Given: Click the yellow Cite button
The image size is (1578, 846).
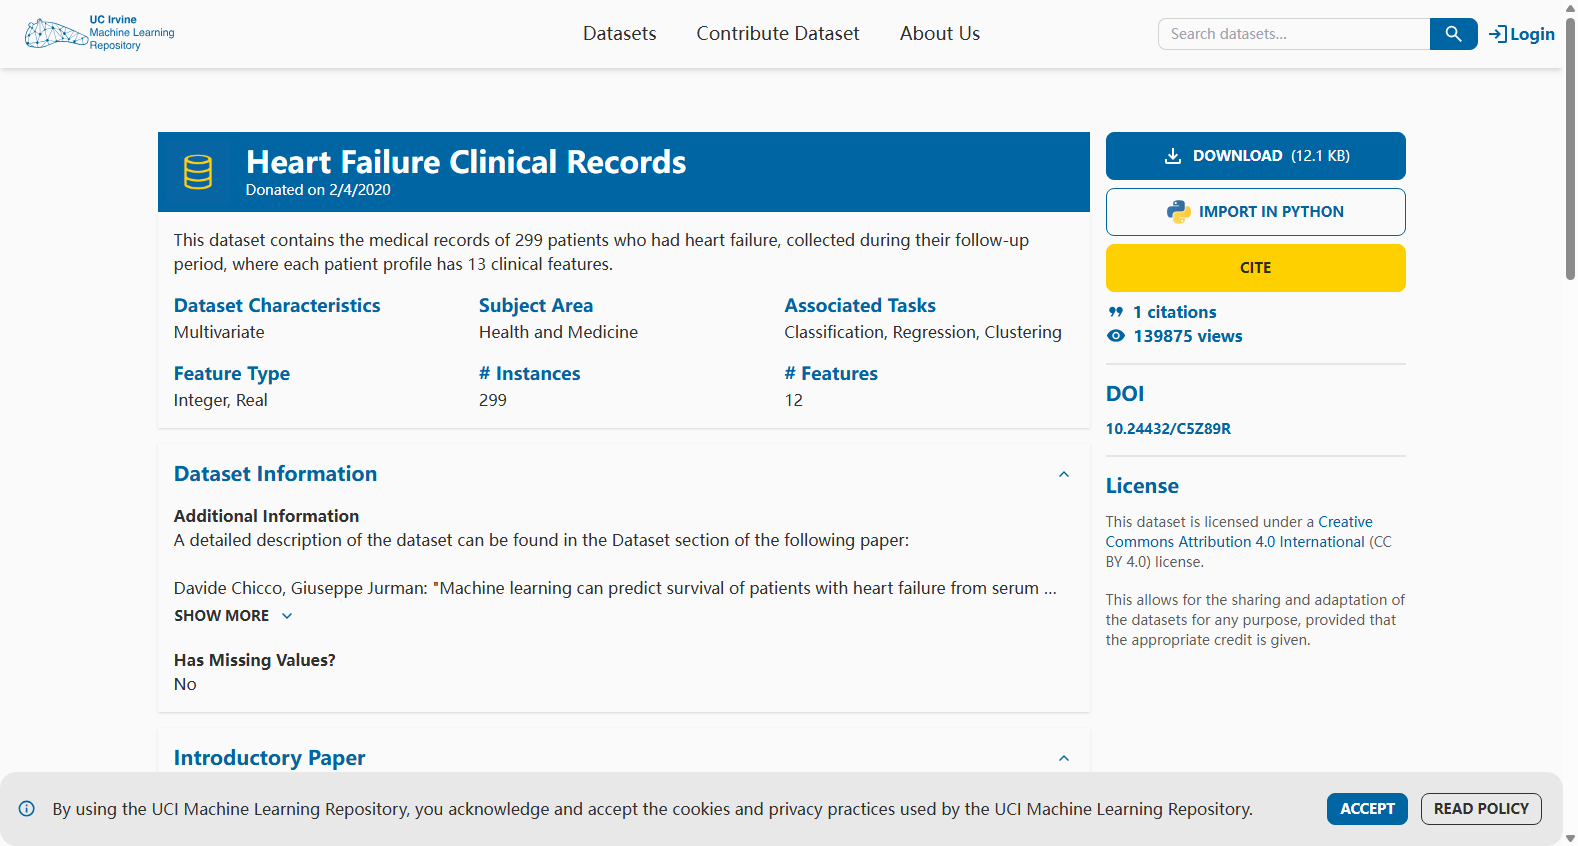Looking at the screenshot, I should click(x=1256, y=268).
